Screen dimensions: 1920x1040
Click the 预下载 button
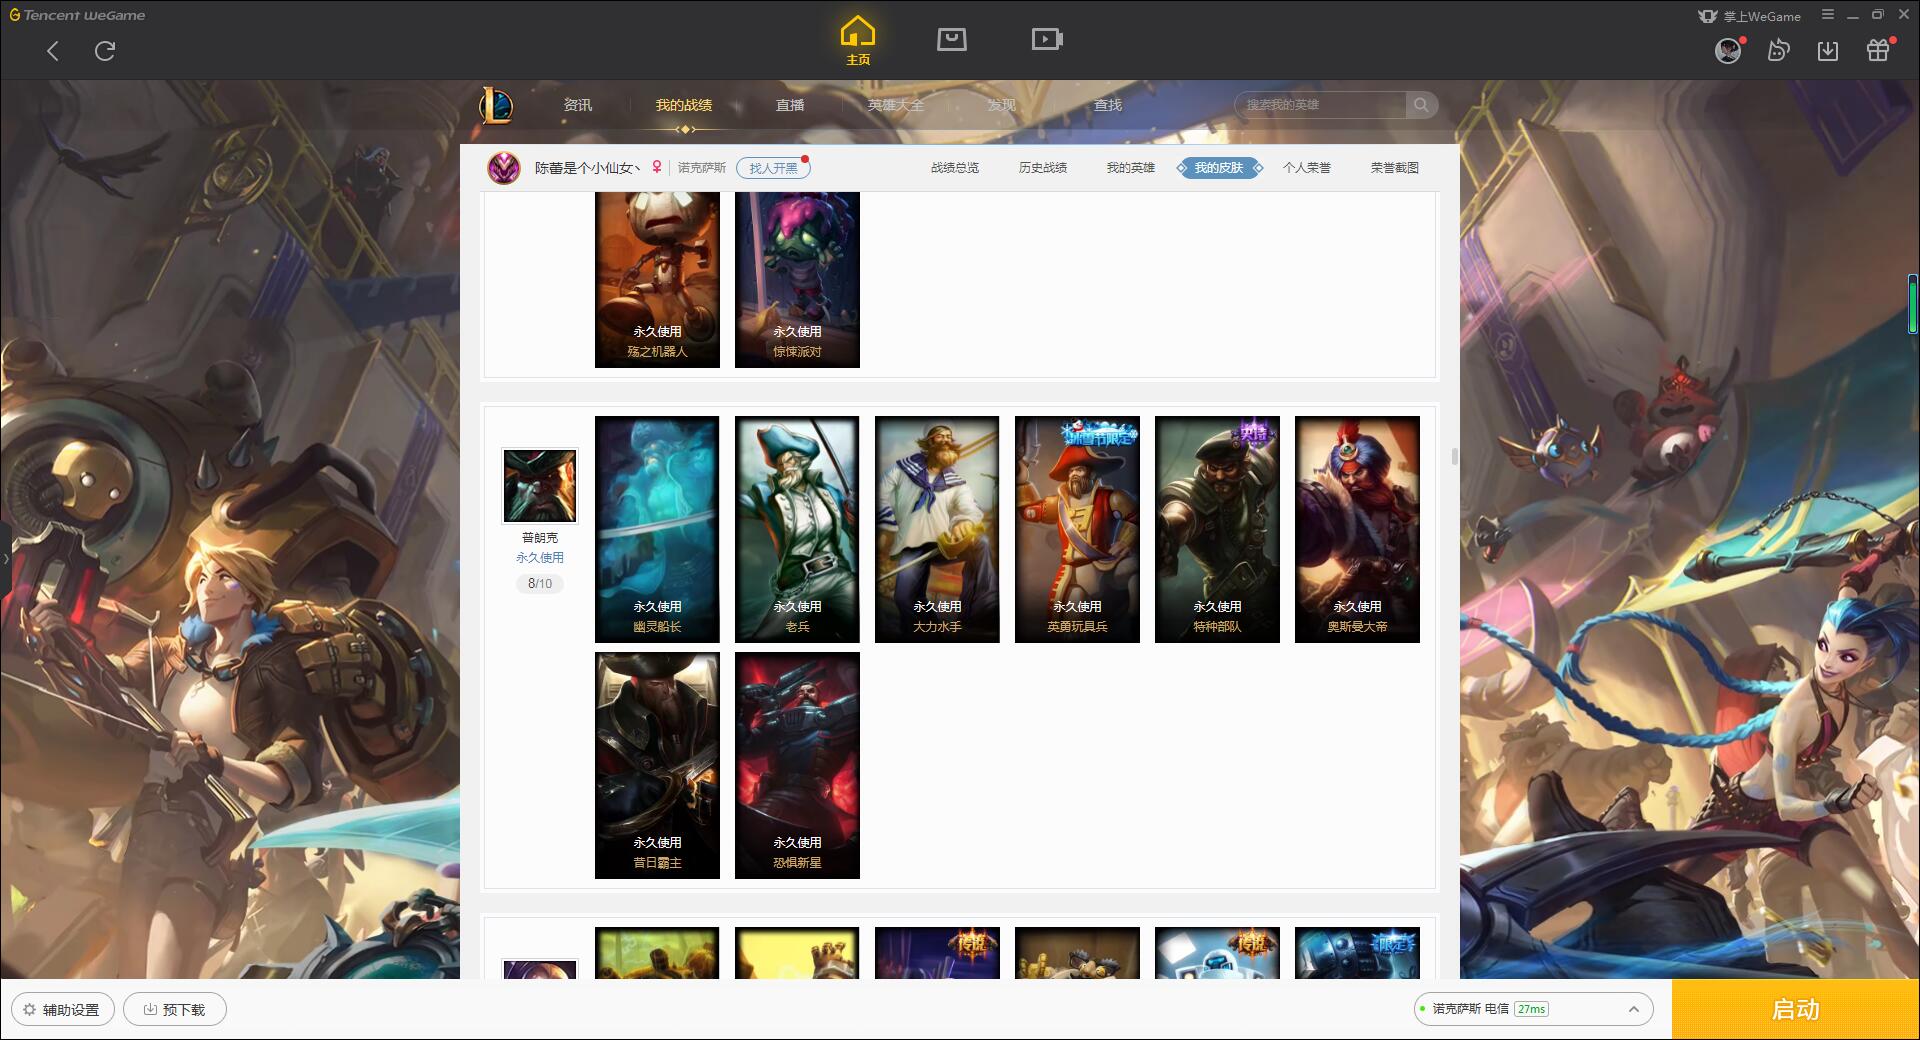click(174, 1009)
